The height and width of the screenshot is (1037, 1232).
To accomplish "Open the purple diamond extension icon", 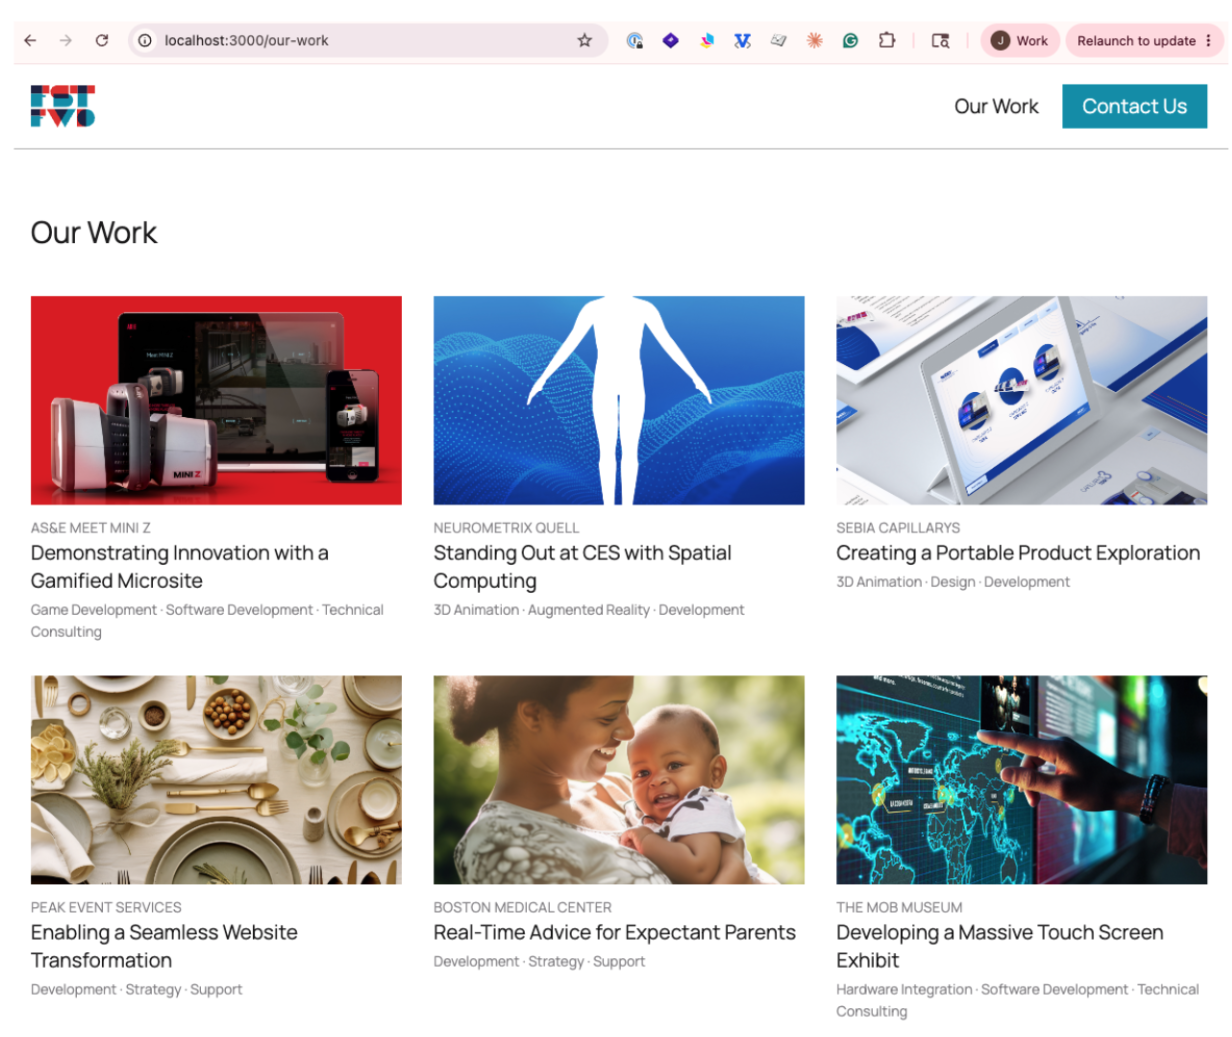I will (671, 41).
